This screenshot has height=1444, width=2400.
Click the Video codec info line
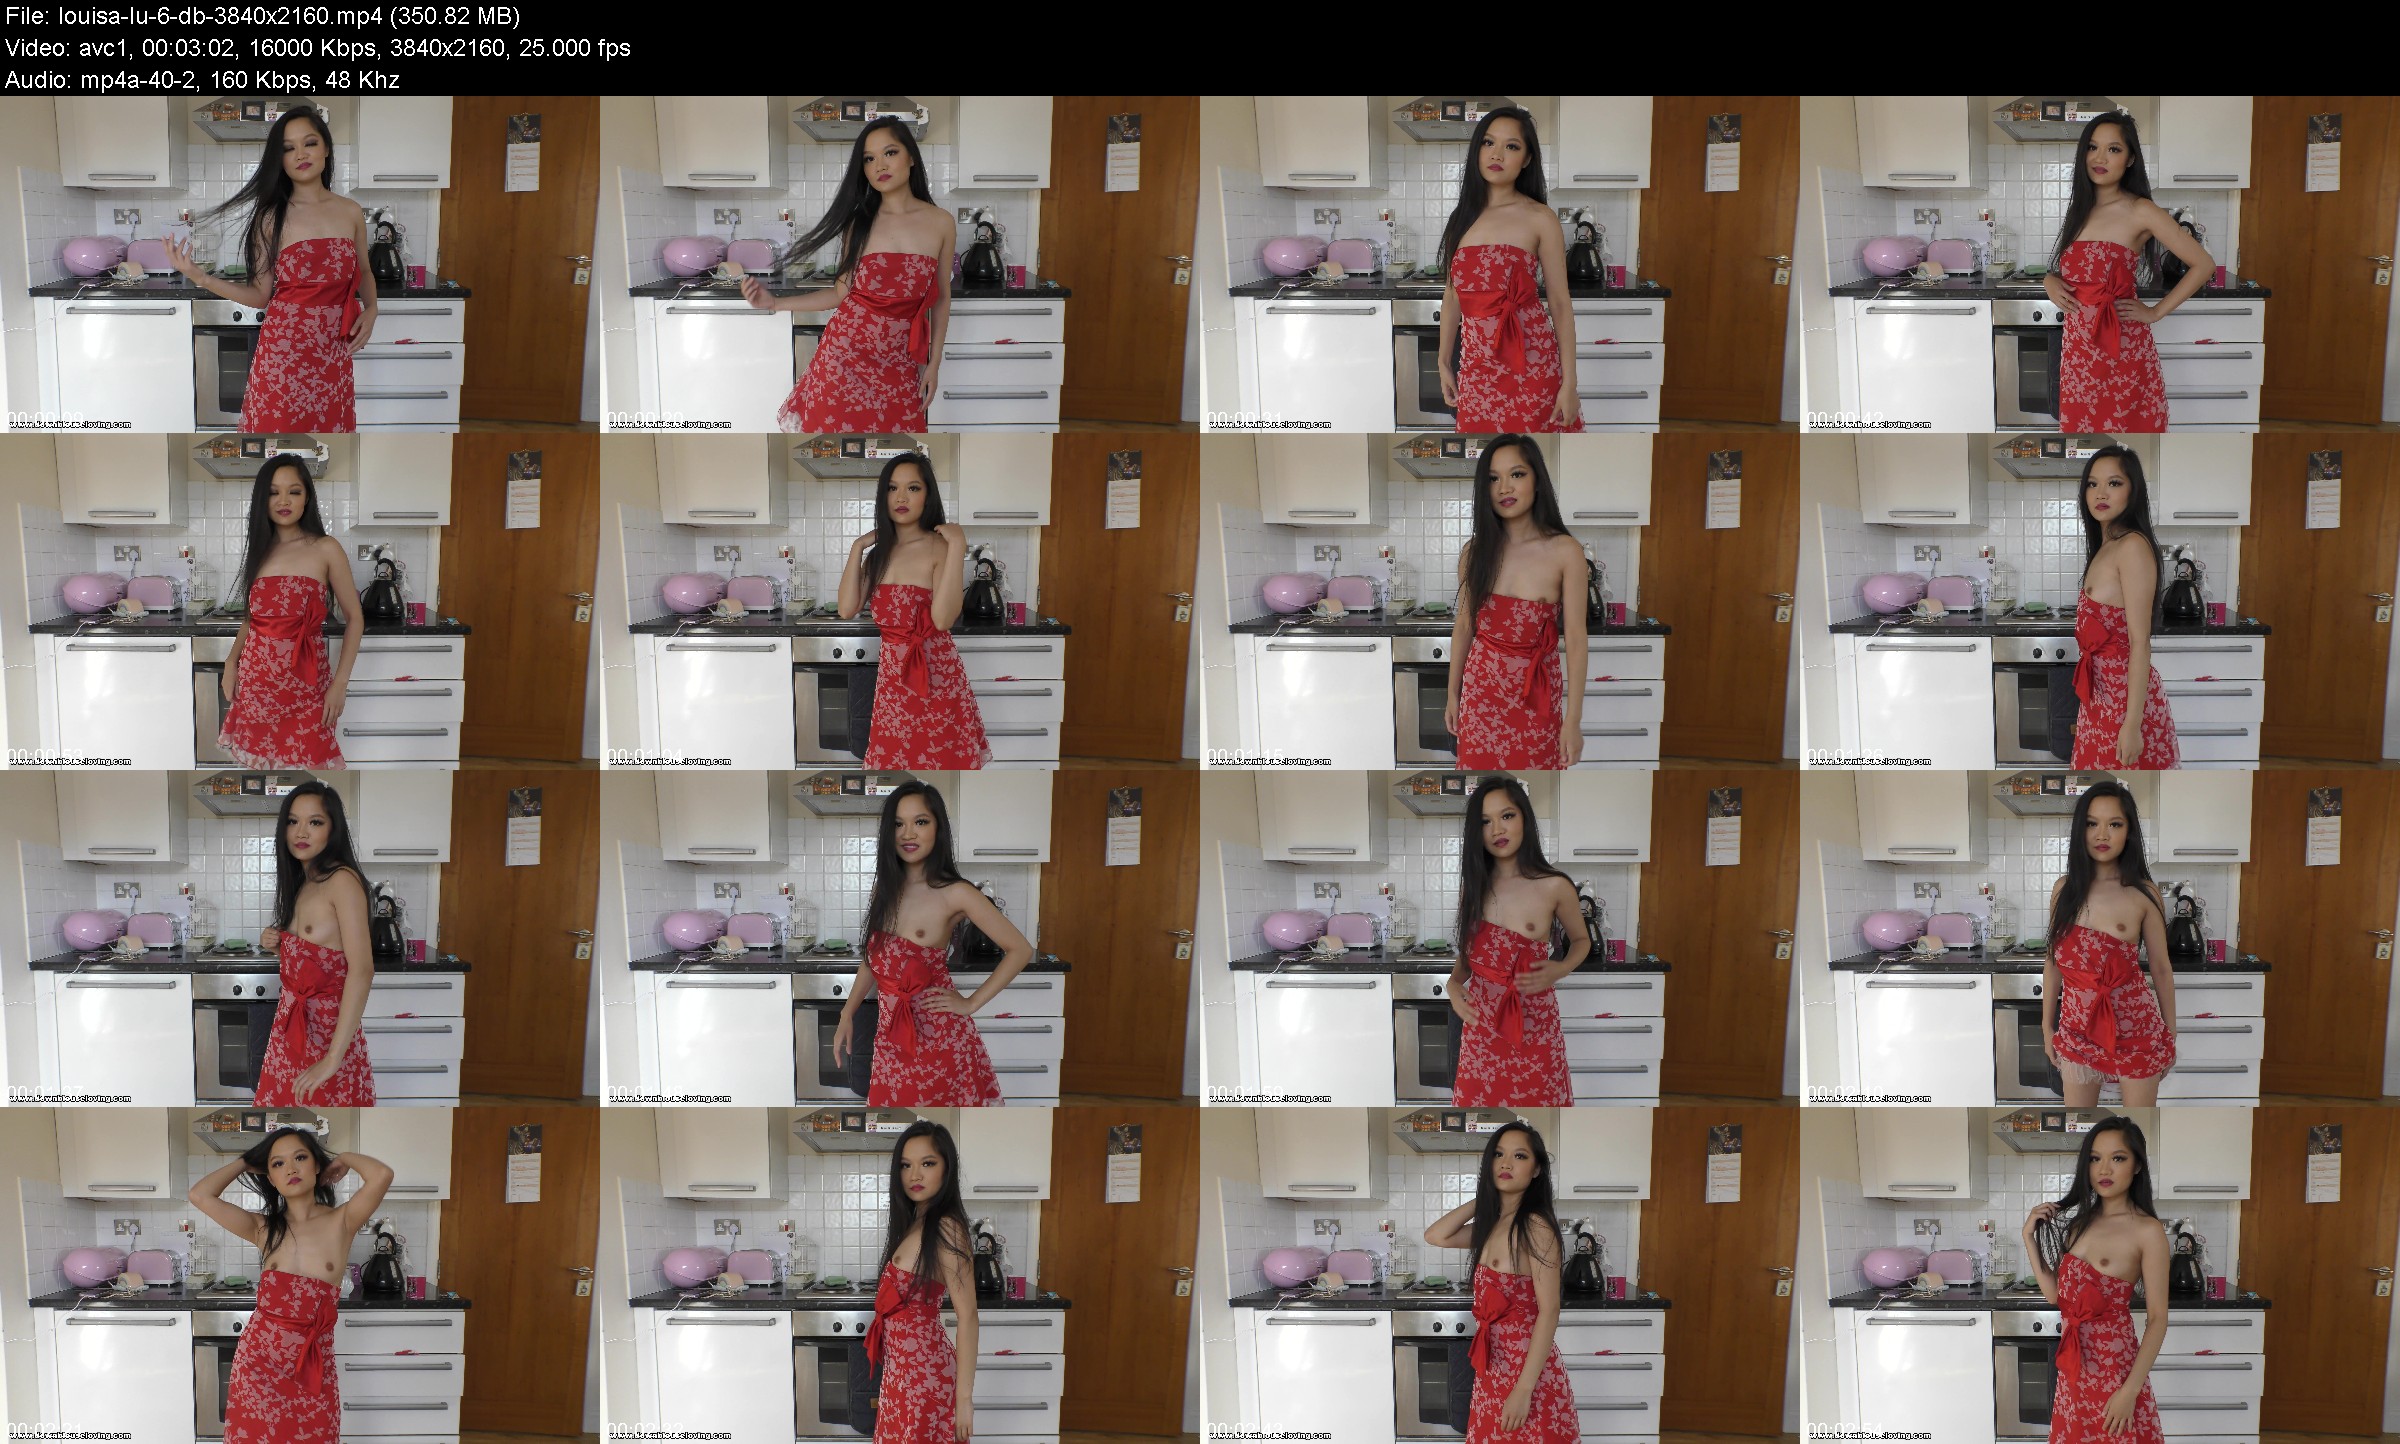tap(317, 48)
